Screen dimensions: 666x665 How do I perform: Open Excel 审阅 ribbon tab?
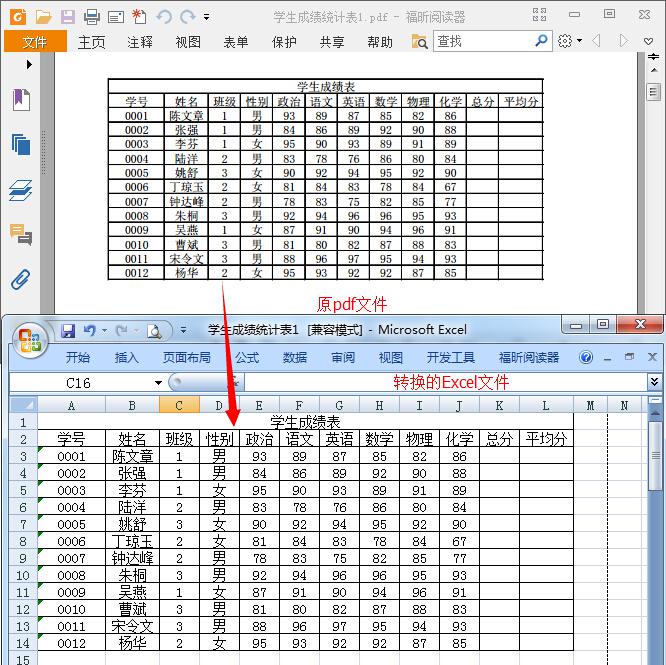343,358
